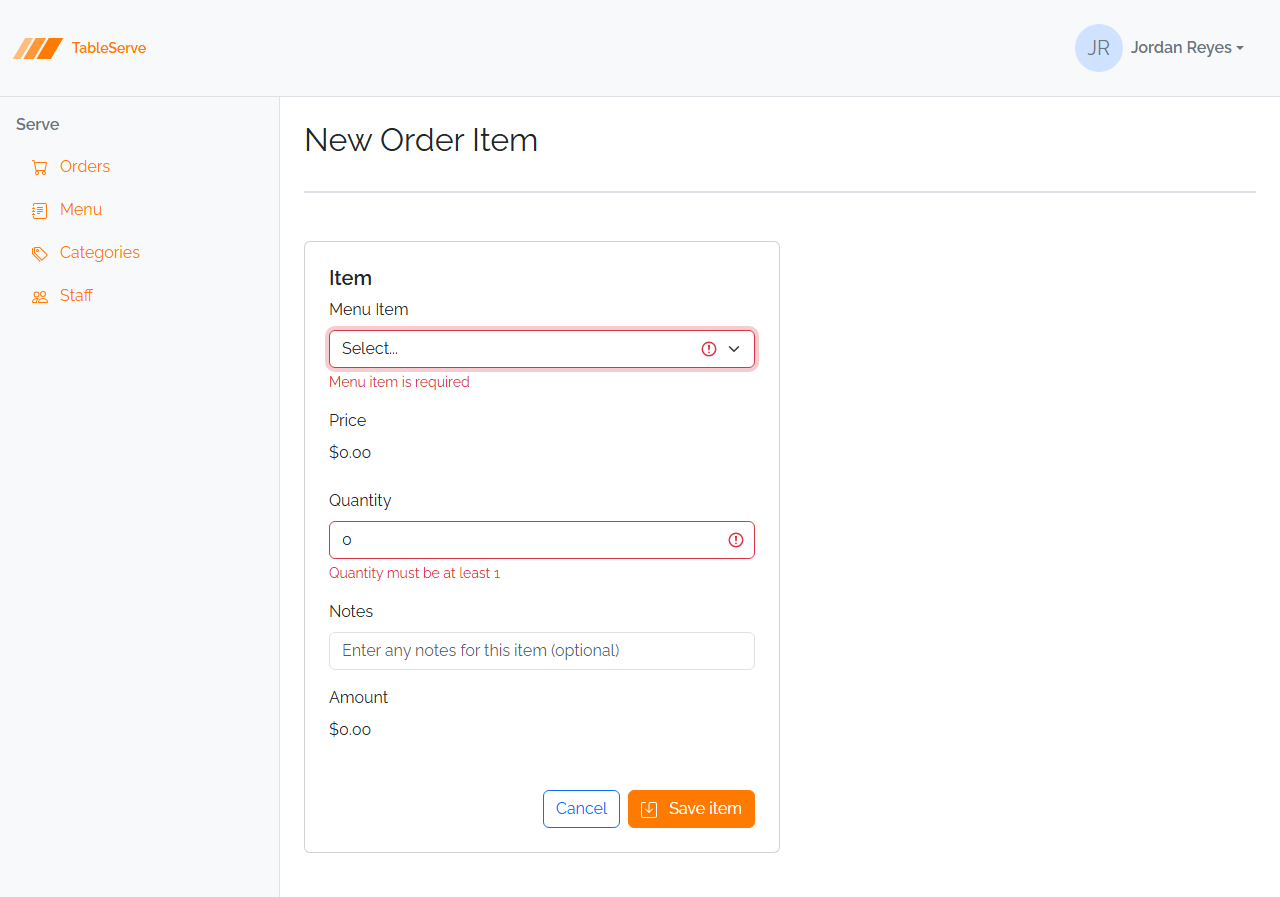Screen dimensions: 1280x897
Task: Click the TableServe brand link
Action: coord(80,48)
